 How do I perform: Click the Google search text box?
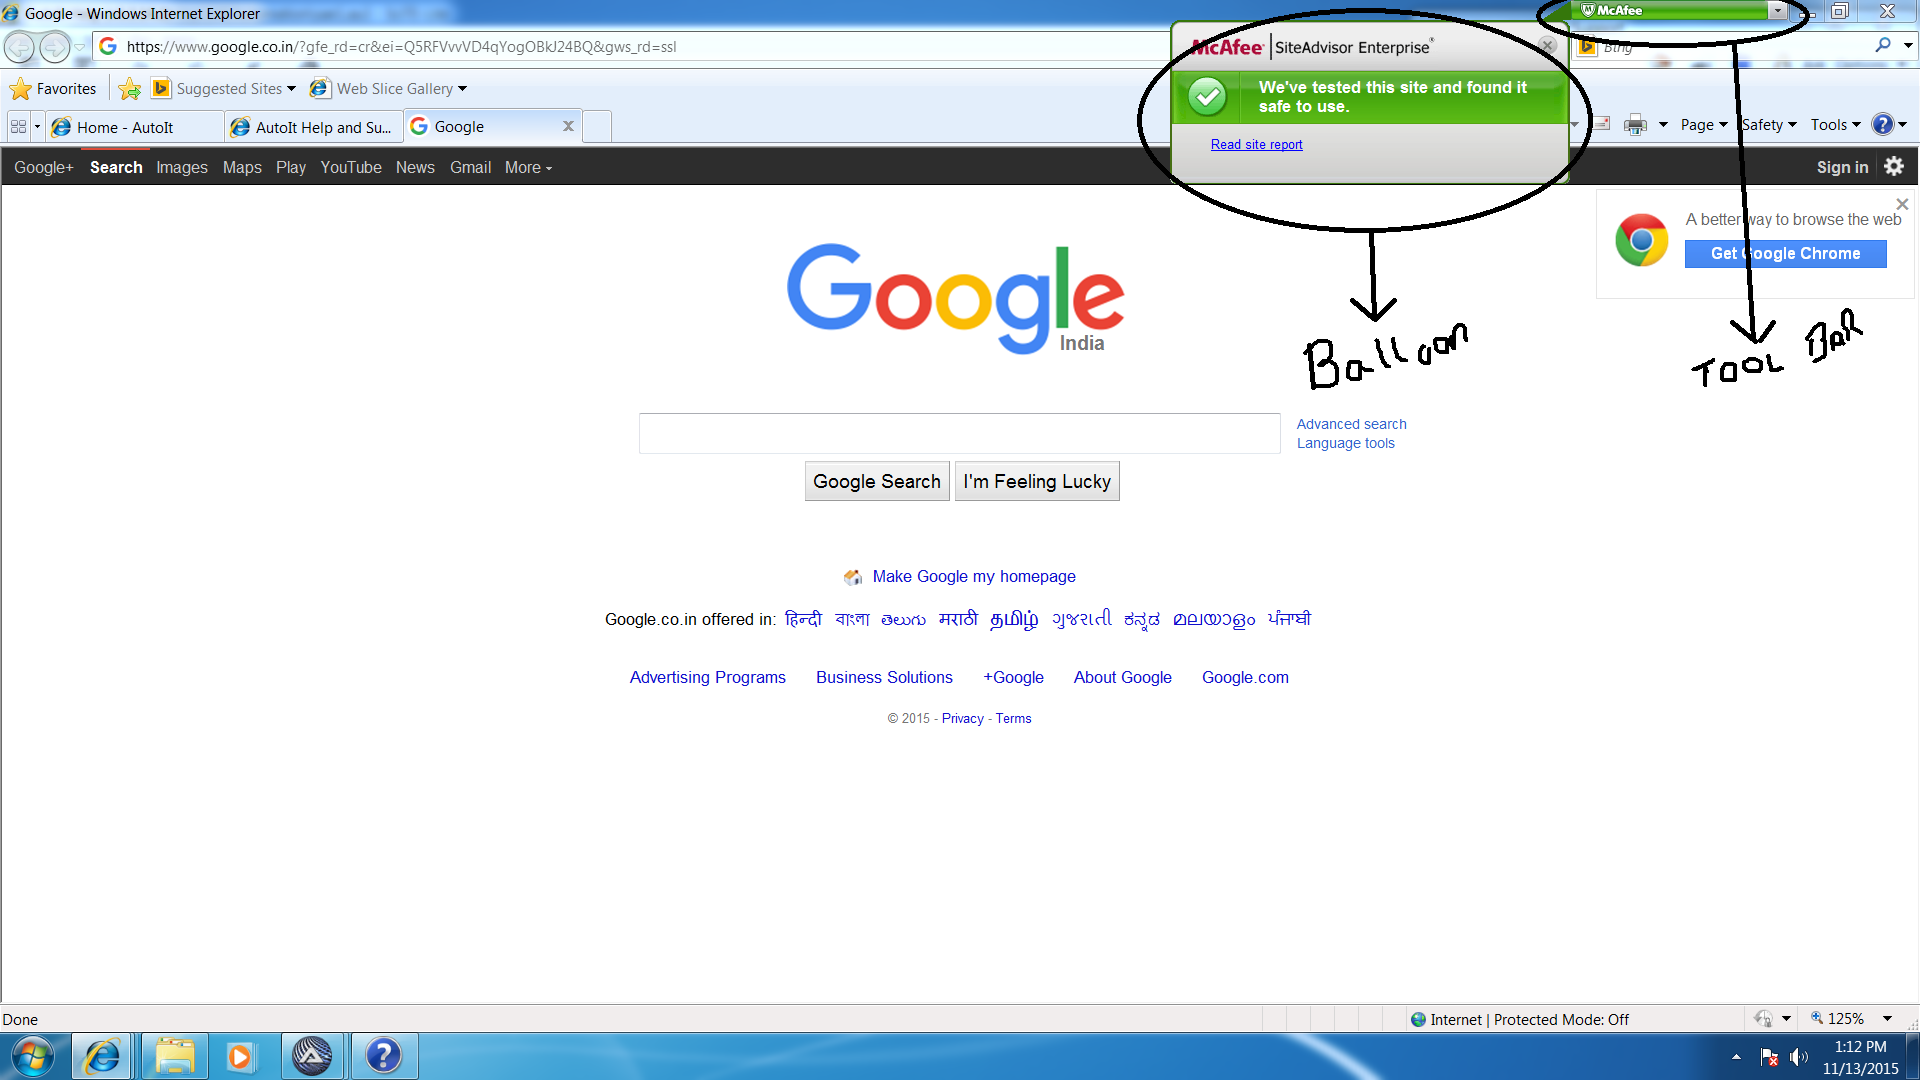pos(960,433)
